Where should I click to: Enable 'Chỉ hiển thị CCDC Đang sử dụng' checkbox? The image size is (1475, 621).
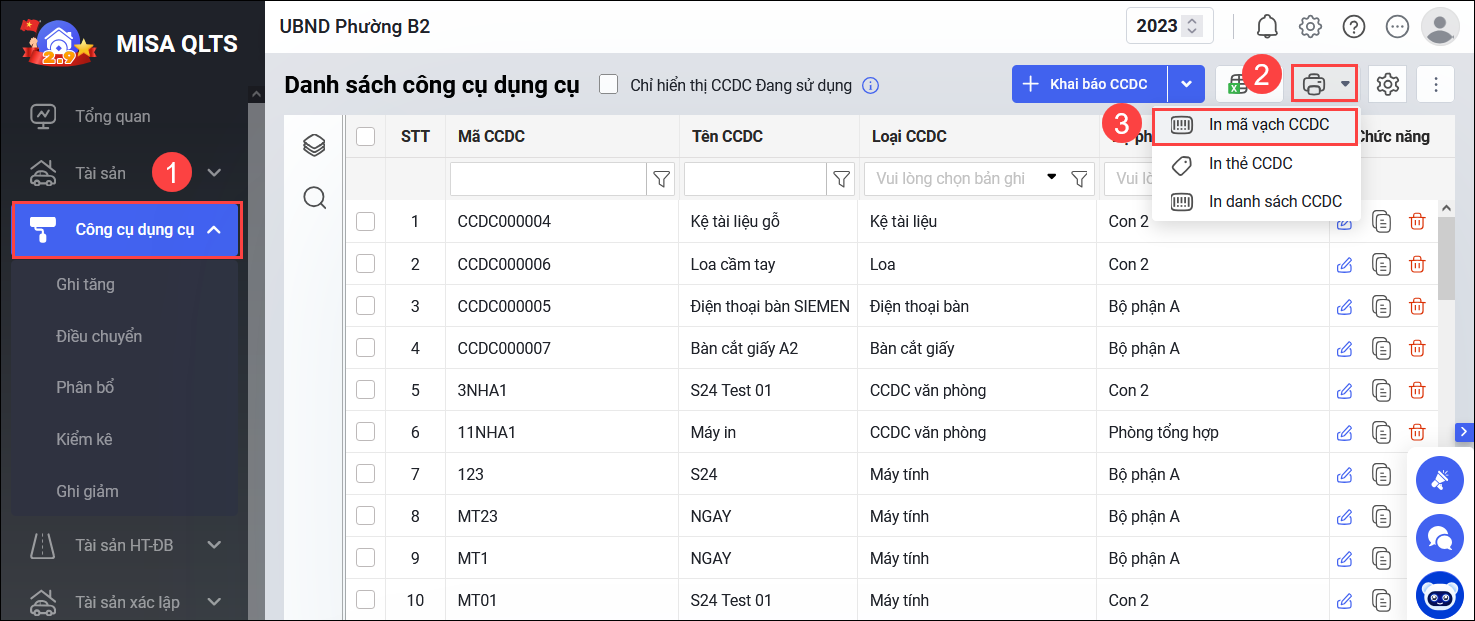(608, 85)
